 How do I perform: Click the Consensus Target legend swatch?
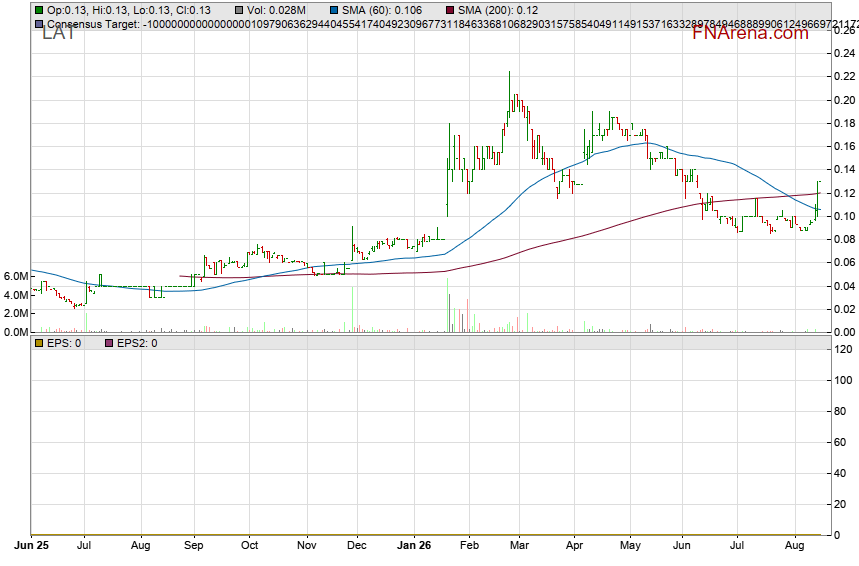click(x=39, y=24)
